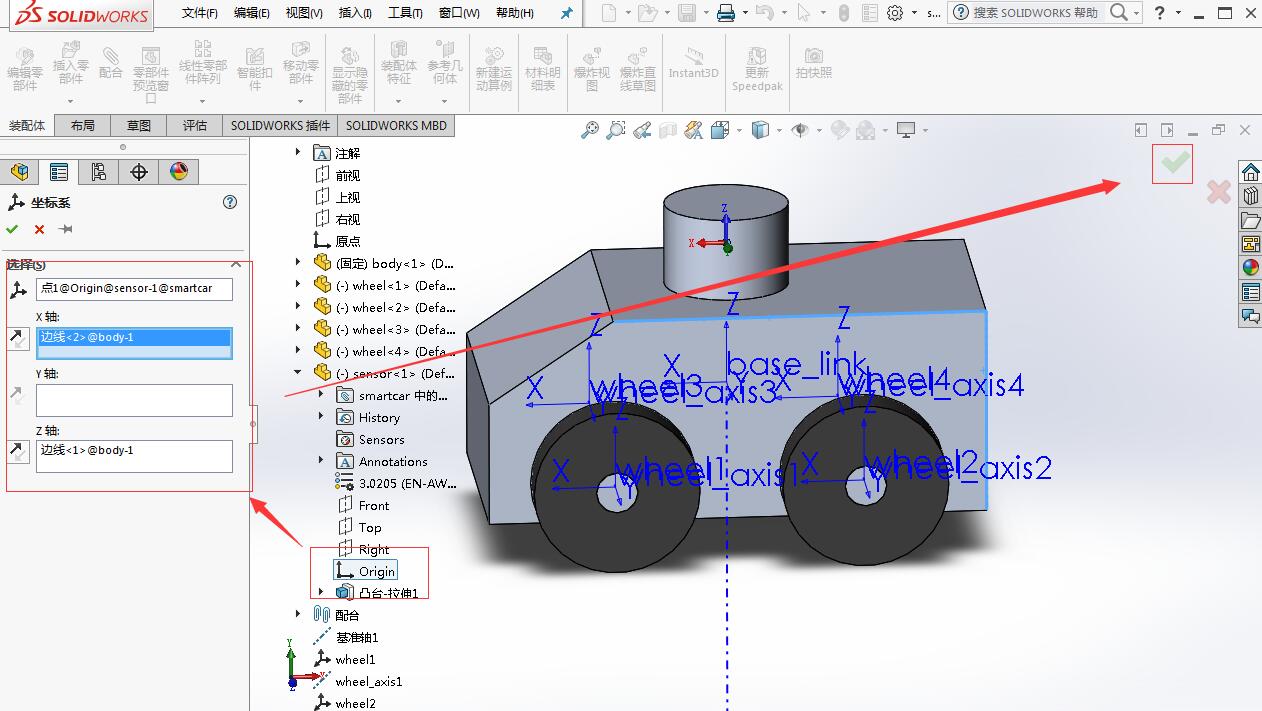The height and width of the screenshot is (711, 1262).
Task: Open Display Style cube icon
Action: (761, 130)
